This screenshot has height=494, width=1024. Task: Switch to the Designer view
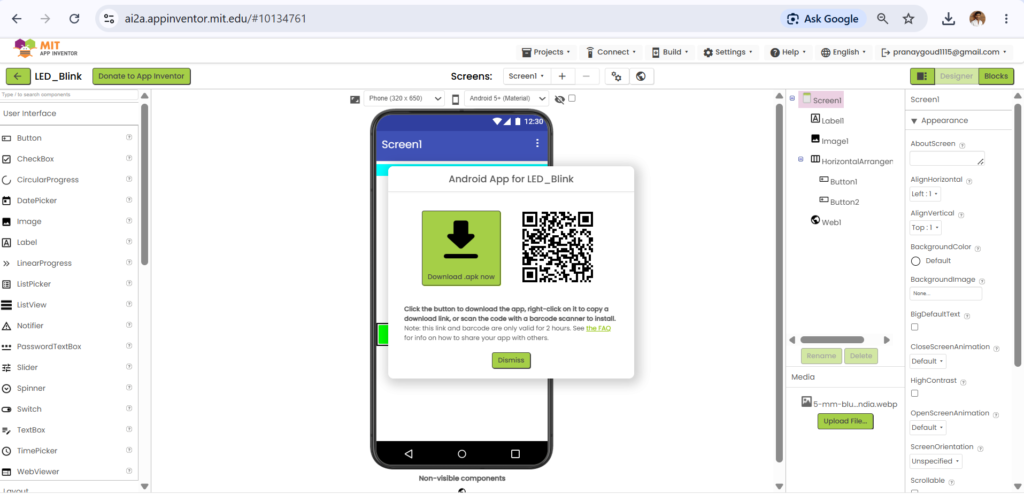tap(956, 76)
